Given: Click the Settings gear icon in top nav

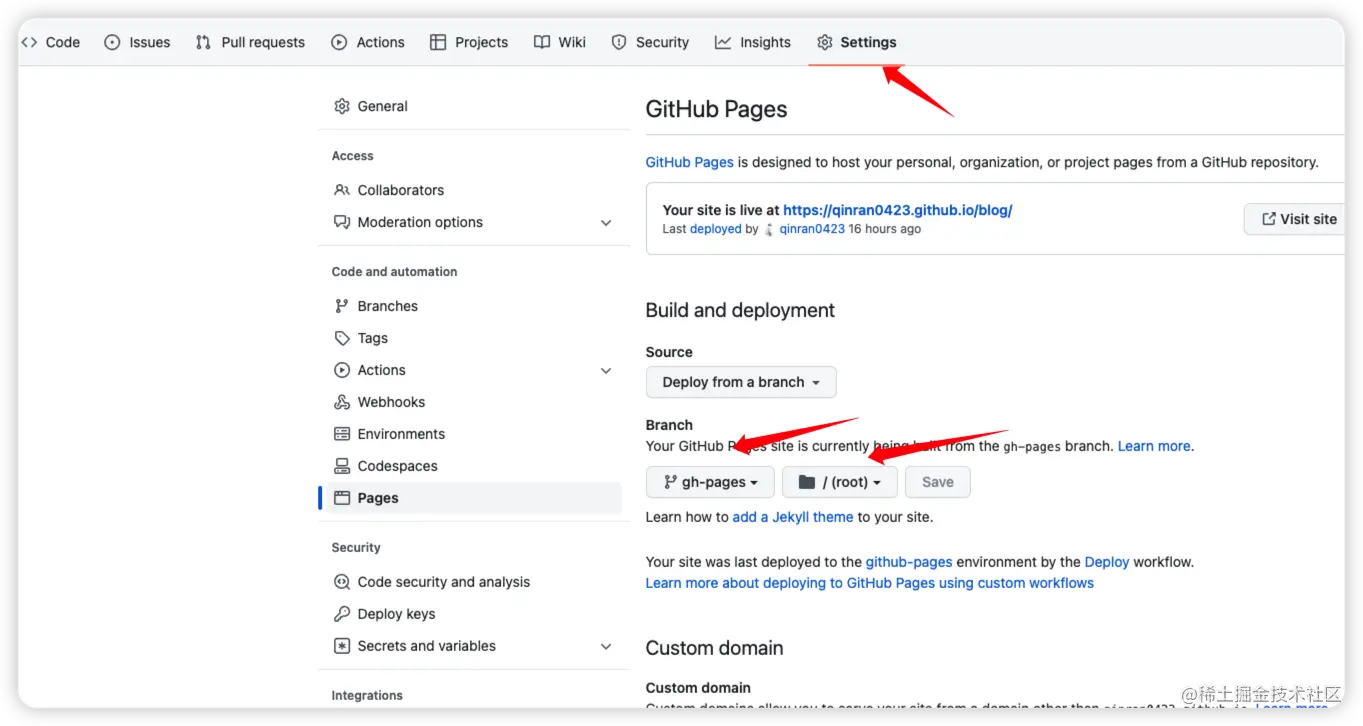Looking at the screenshot, I should pos(825,42).
